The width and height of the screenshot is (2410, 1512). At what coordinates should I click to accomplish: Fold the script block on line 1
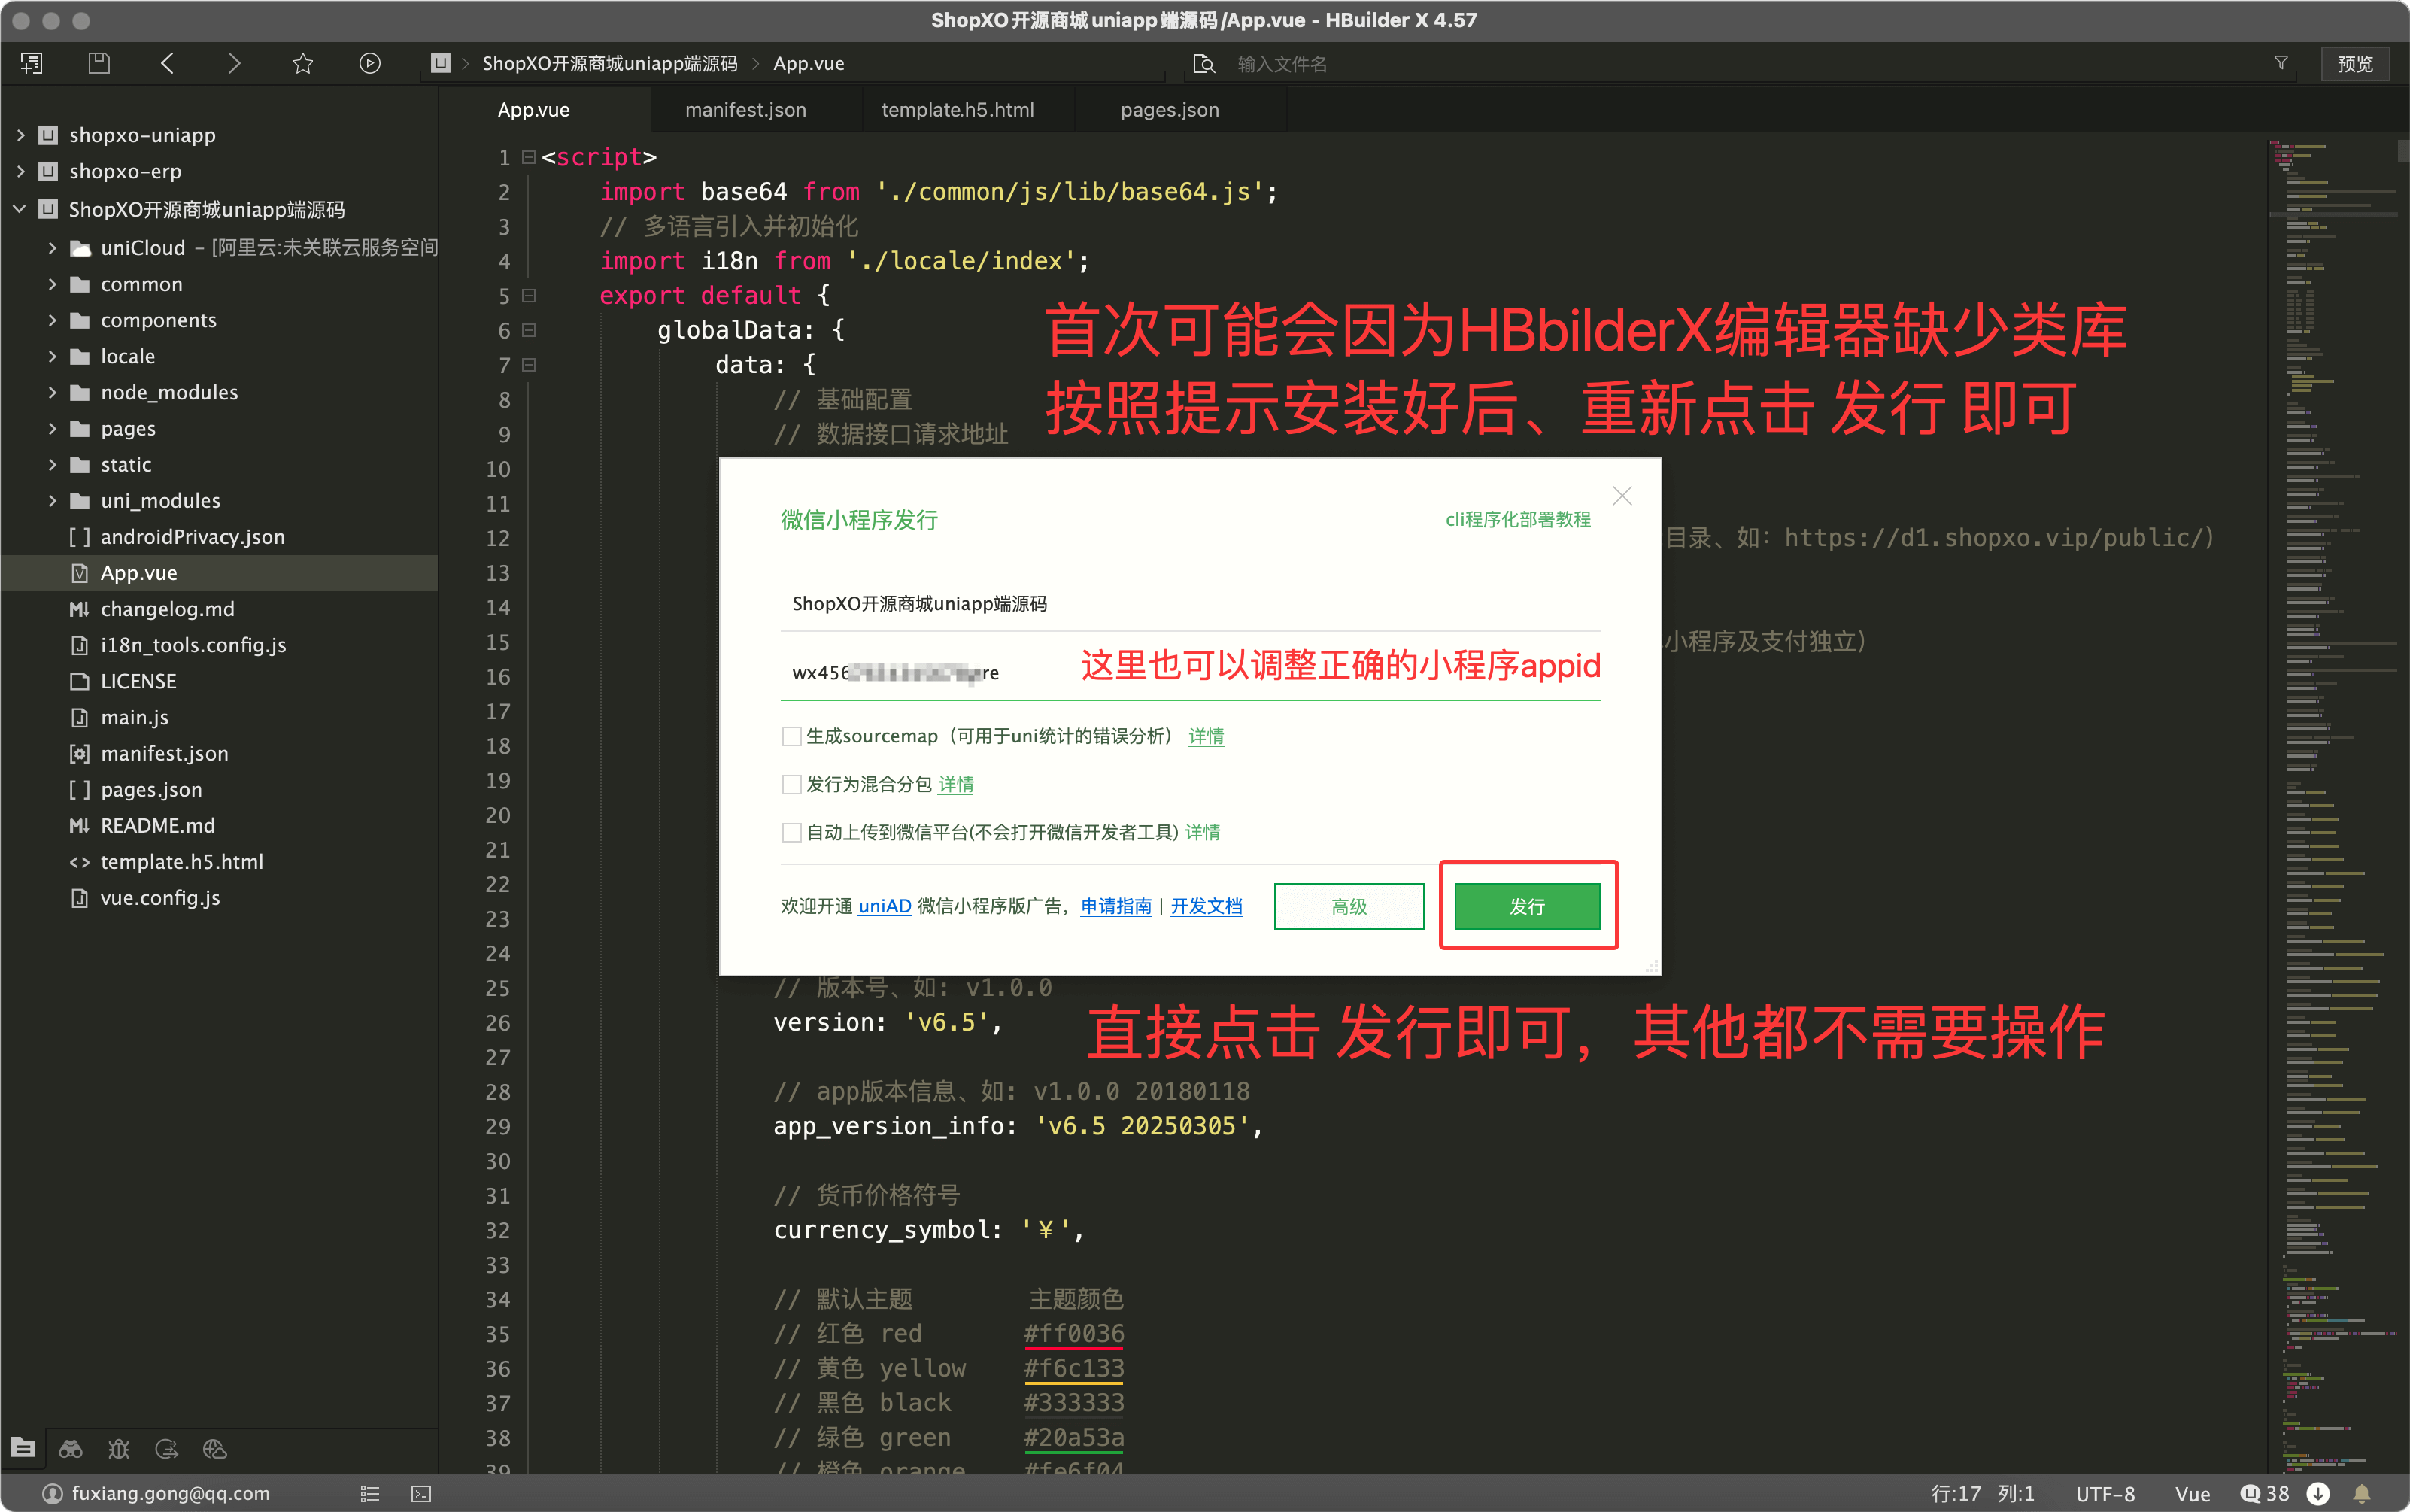pos(529,157)
